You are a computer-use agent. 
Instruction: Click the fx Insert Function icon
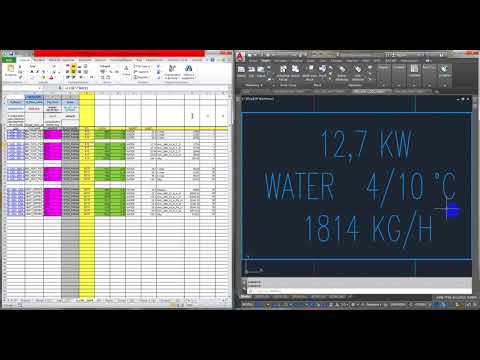click(60, 88)
